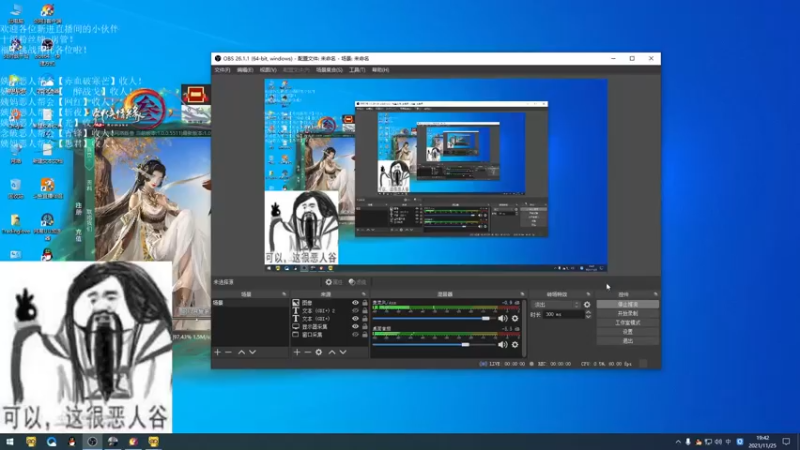Open the Edit menu in OBS

pyautogui.click(x=245, y=70)
